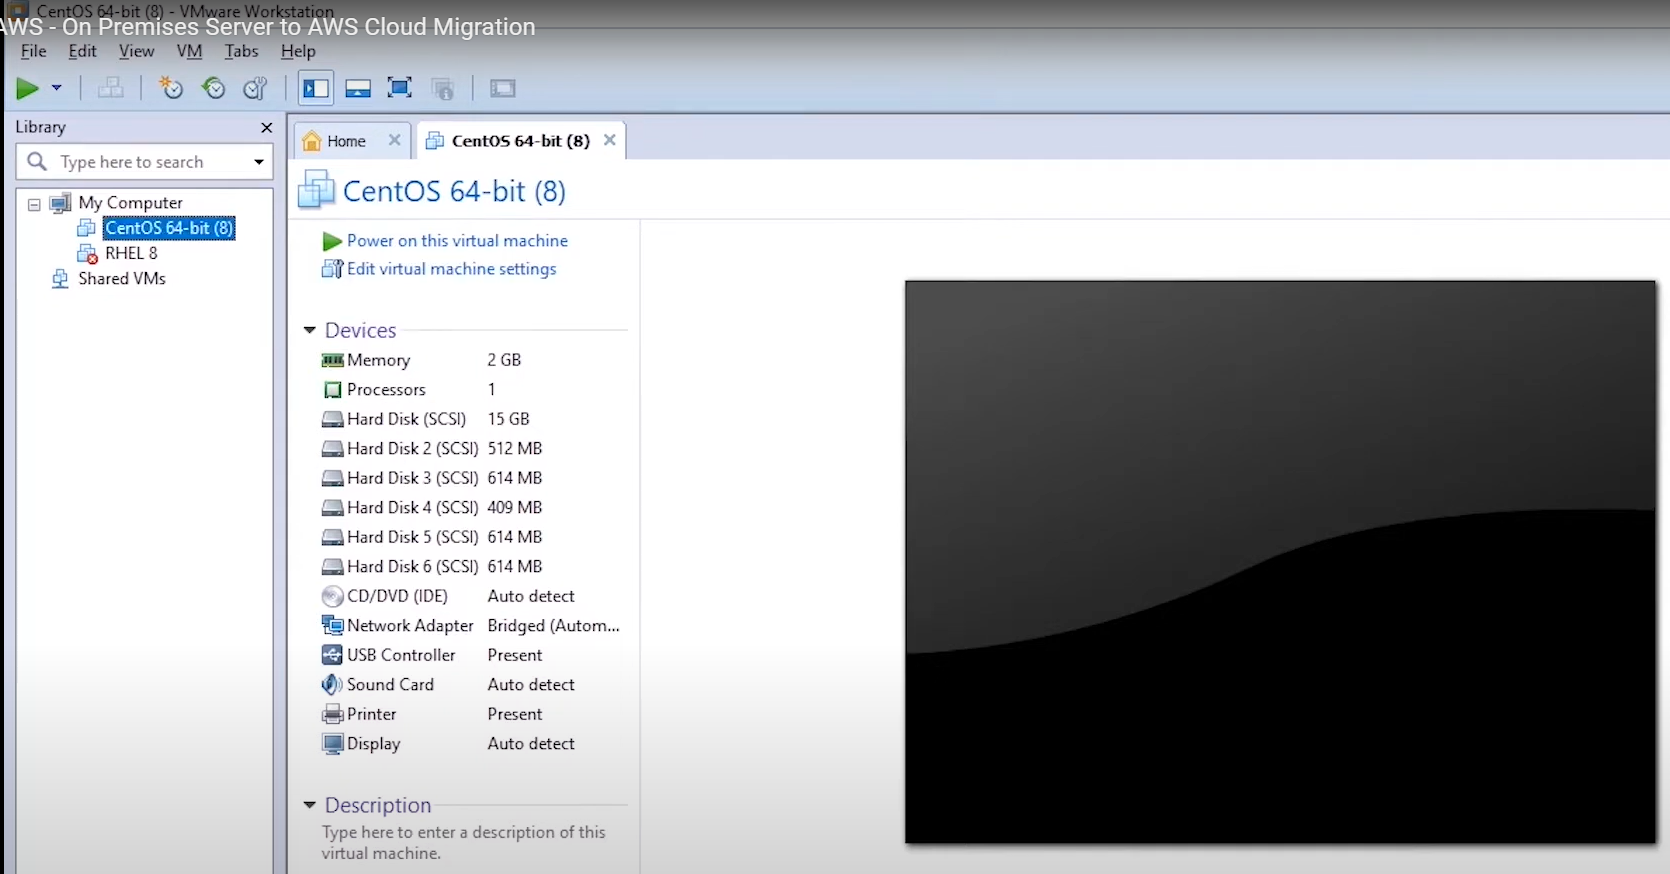Click the CD/DVD (IDE) disc icon
Screen dimensions: 1670x874
pyautogui.click(x=332, y=596)
